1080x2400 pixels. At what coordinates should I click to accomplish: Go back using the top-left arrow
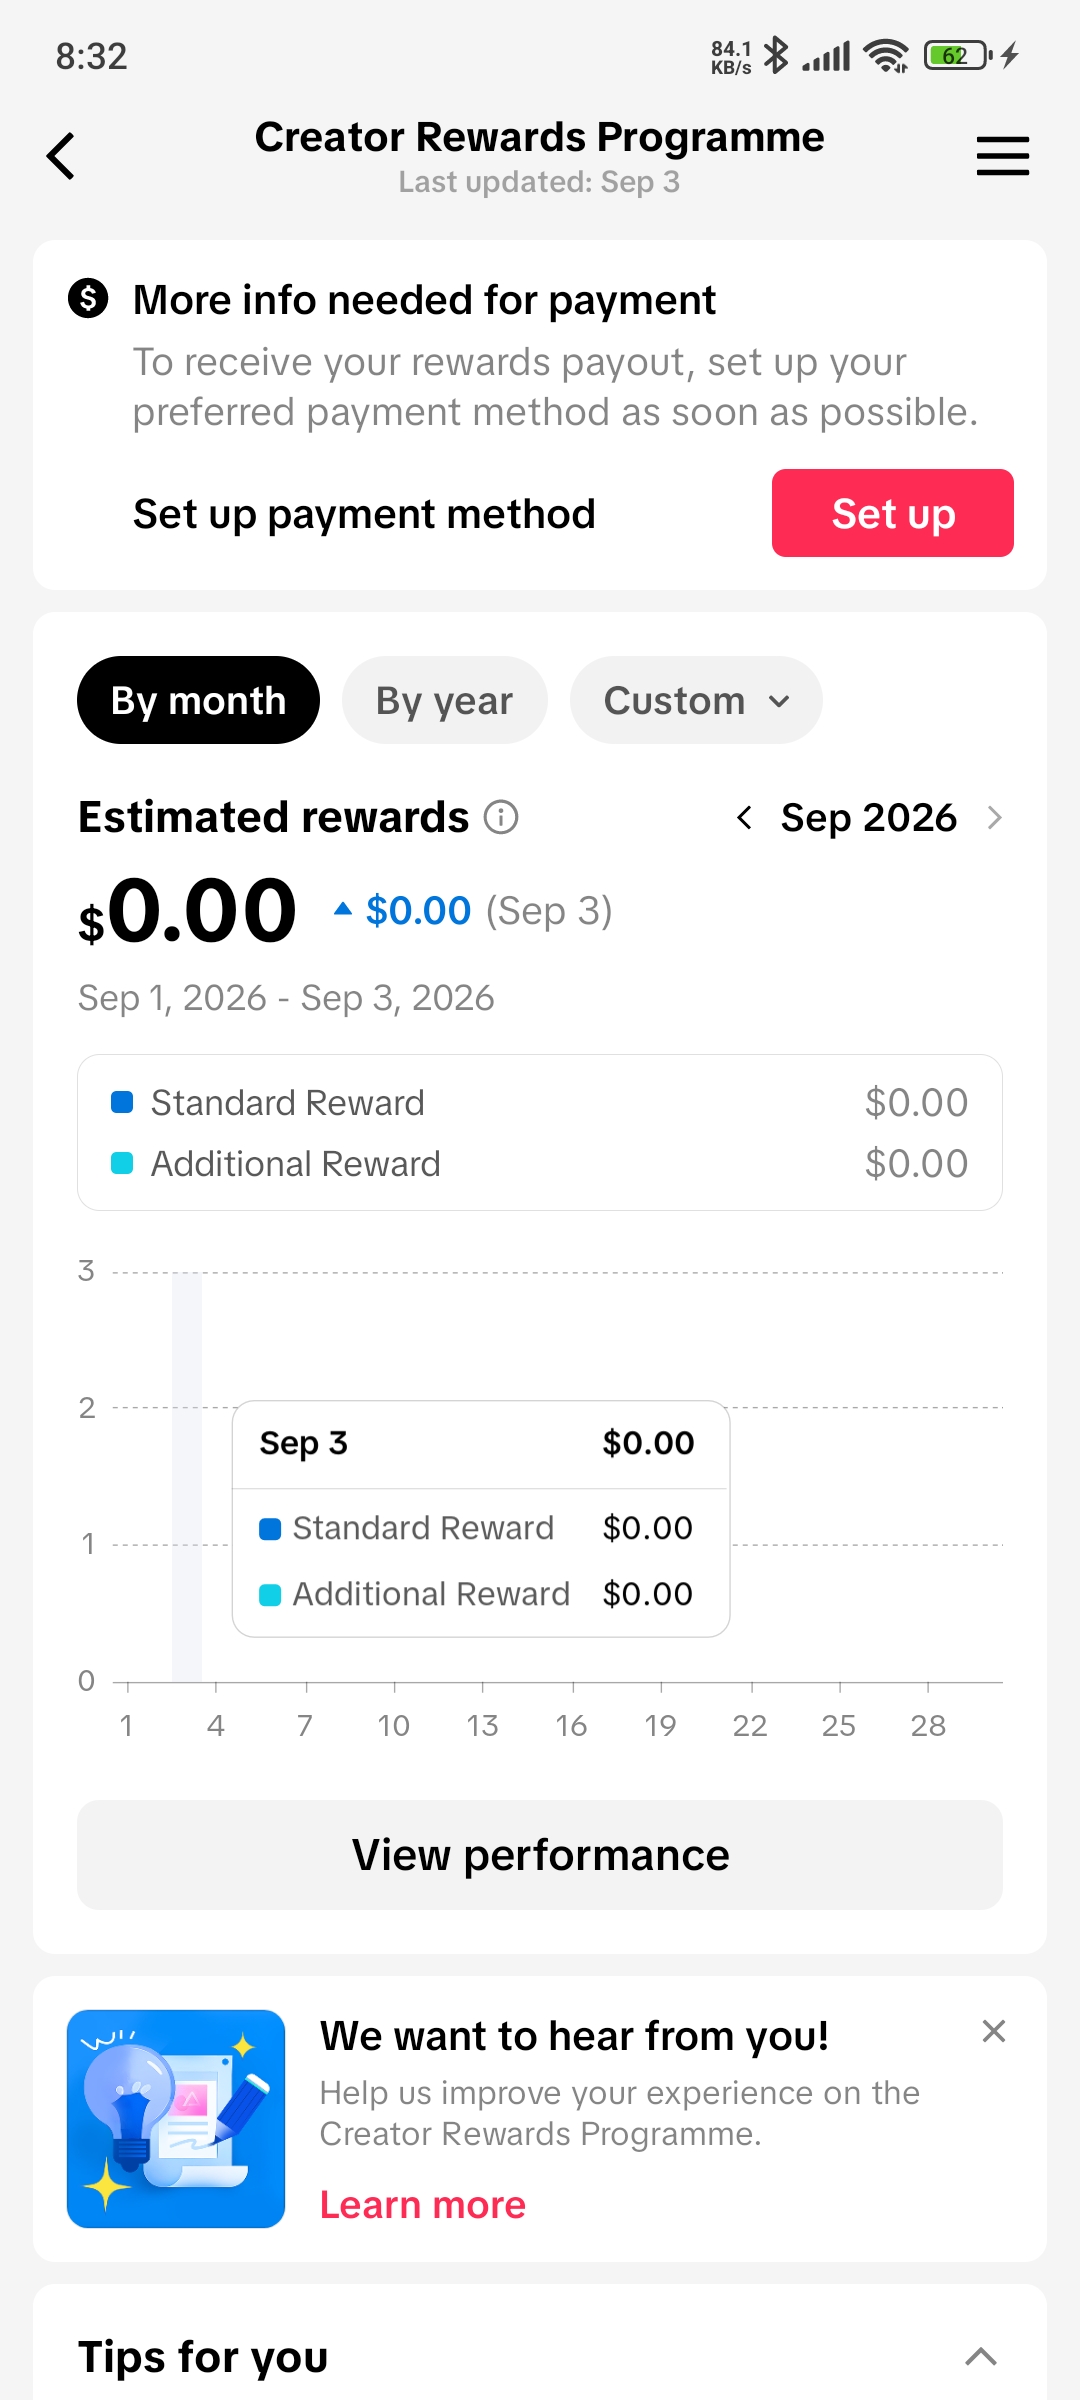[x=61, y=156]
